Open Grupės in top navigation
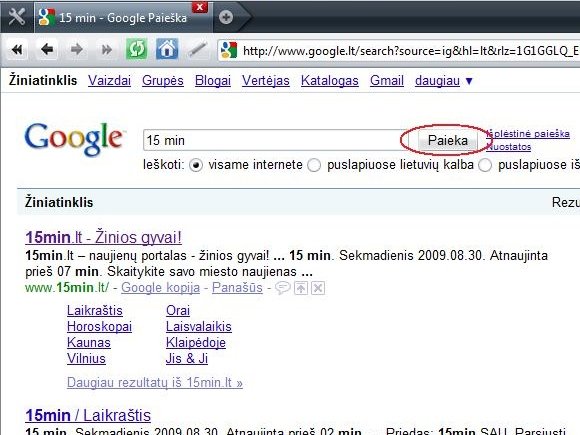 pyautogui.click(x=163, y=81)
